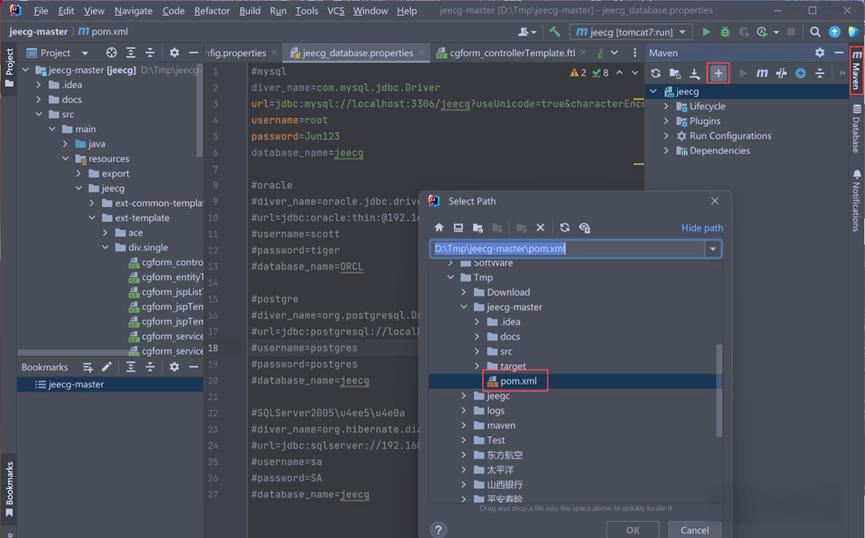Open Navigate menu
The image size is (865, 538).
pos(133,10)
